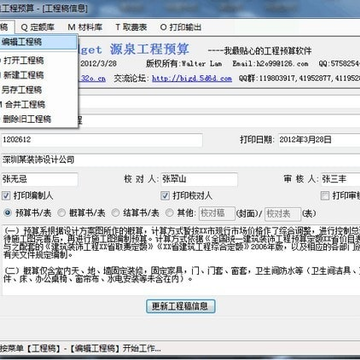The image size is (360, 360).
Task: Pick 合并工程稿 from the menu
Action: [38, 105]
